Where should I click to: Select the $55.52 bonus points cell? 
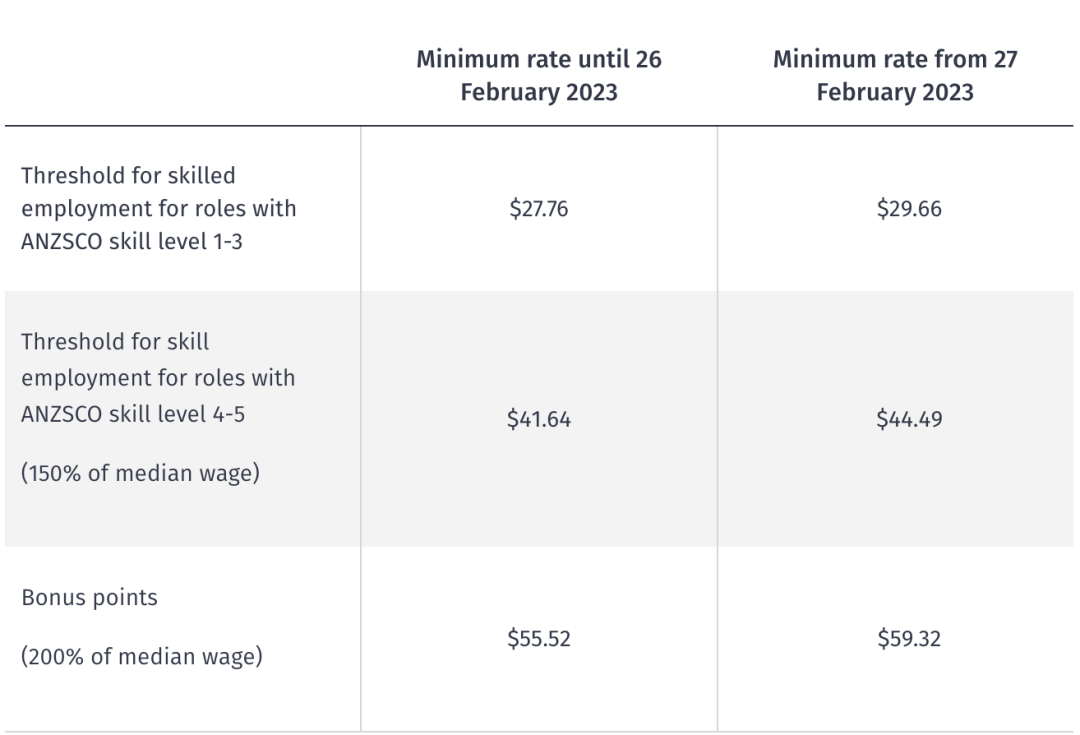click(x=539, y=639)
